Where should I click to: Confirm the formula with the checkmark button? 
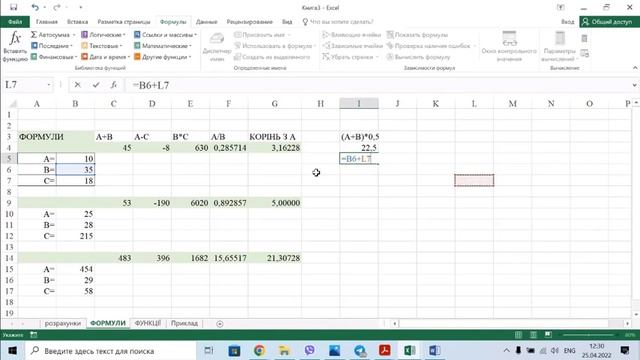tap(96, 85)
